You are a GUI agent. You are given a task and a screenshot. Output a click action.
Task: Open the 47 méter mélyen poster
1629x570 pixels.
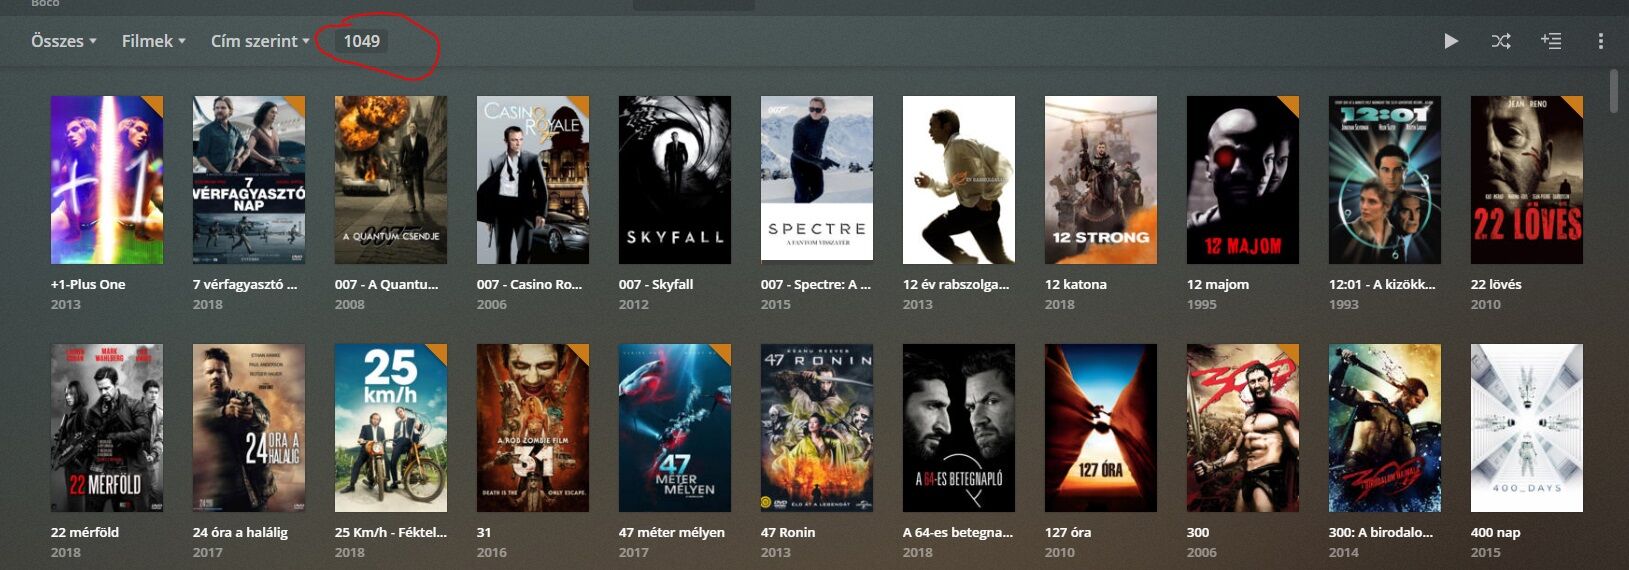675,428
